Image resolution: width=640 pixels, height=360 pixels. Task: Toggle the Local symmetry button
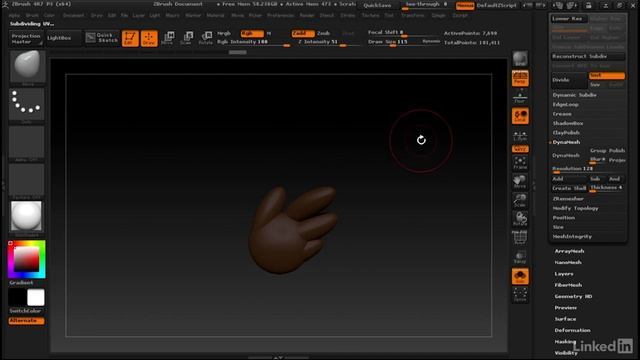click(520, 116)
